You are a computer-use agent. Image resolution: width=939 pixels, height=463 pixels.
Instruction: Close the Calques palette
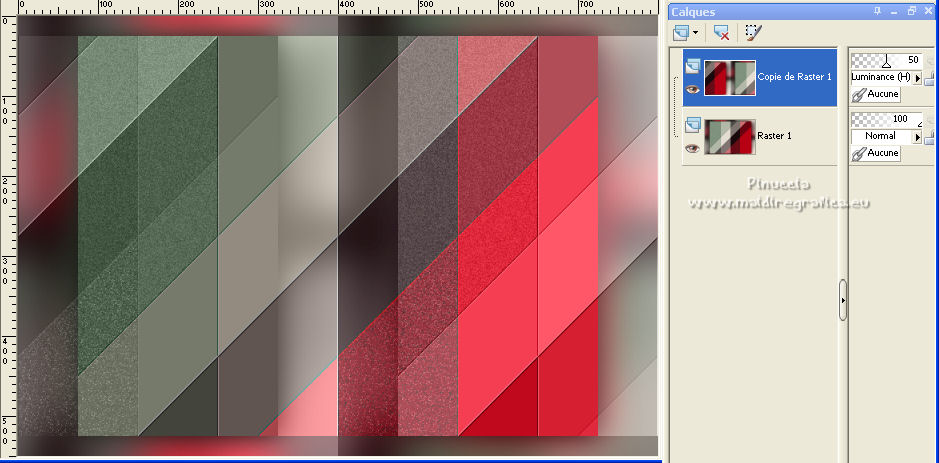click(x=928, y=11)
